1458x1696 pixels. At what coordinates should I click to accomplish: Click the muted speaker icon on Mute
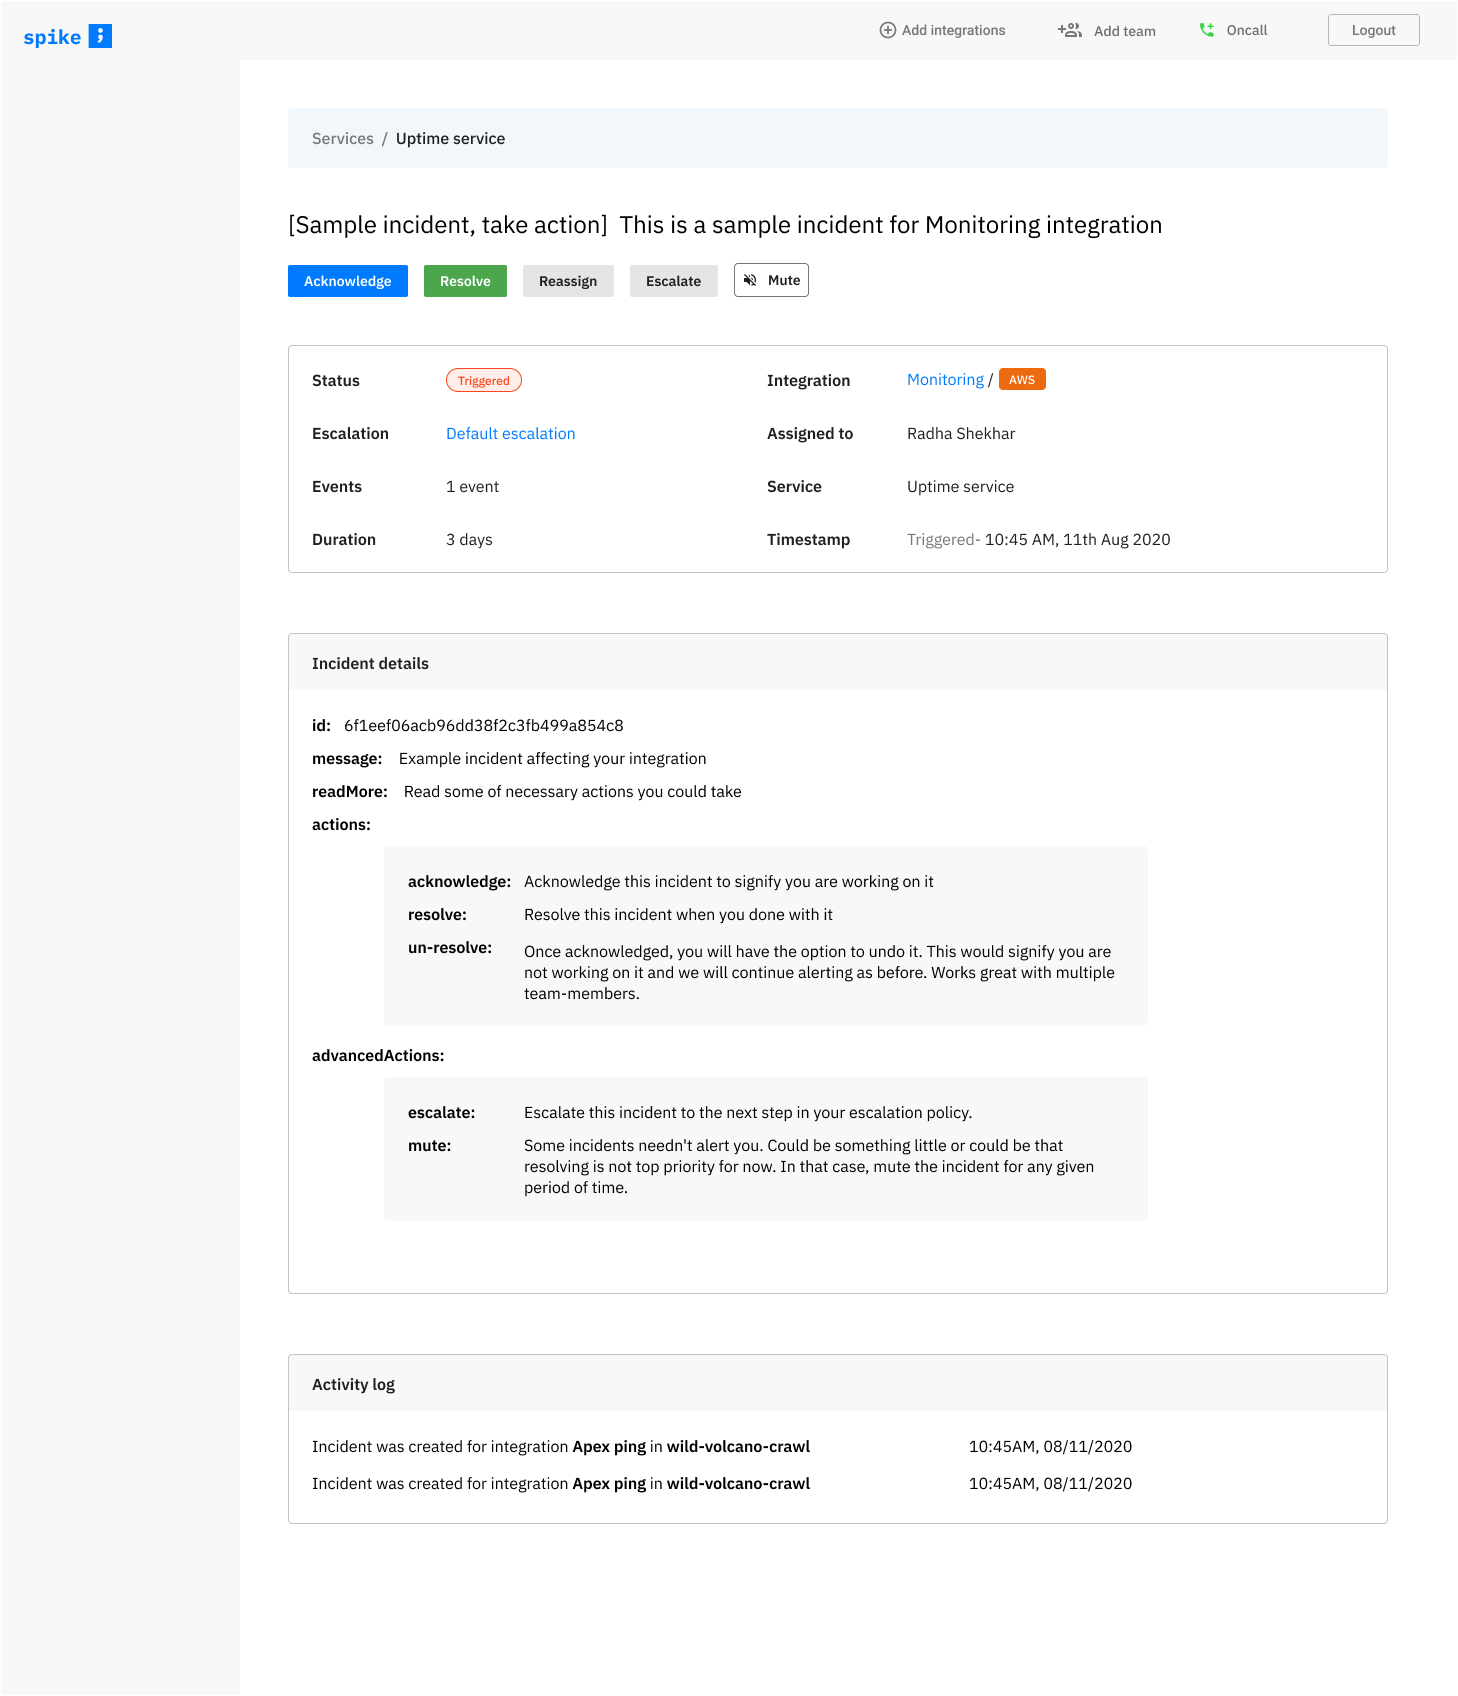tap(750, 281)
